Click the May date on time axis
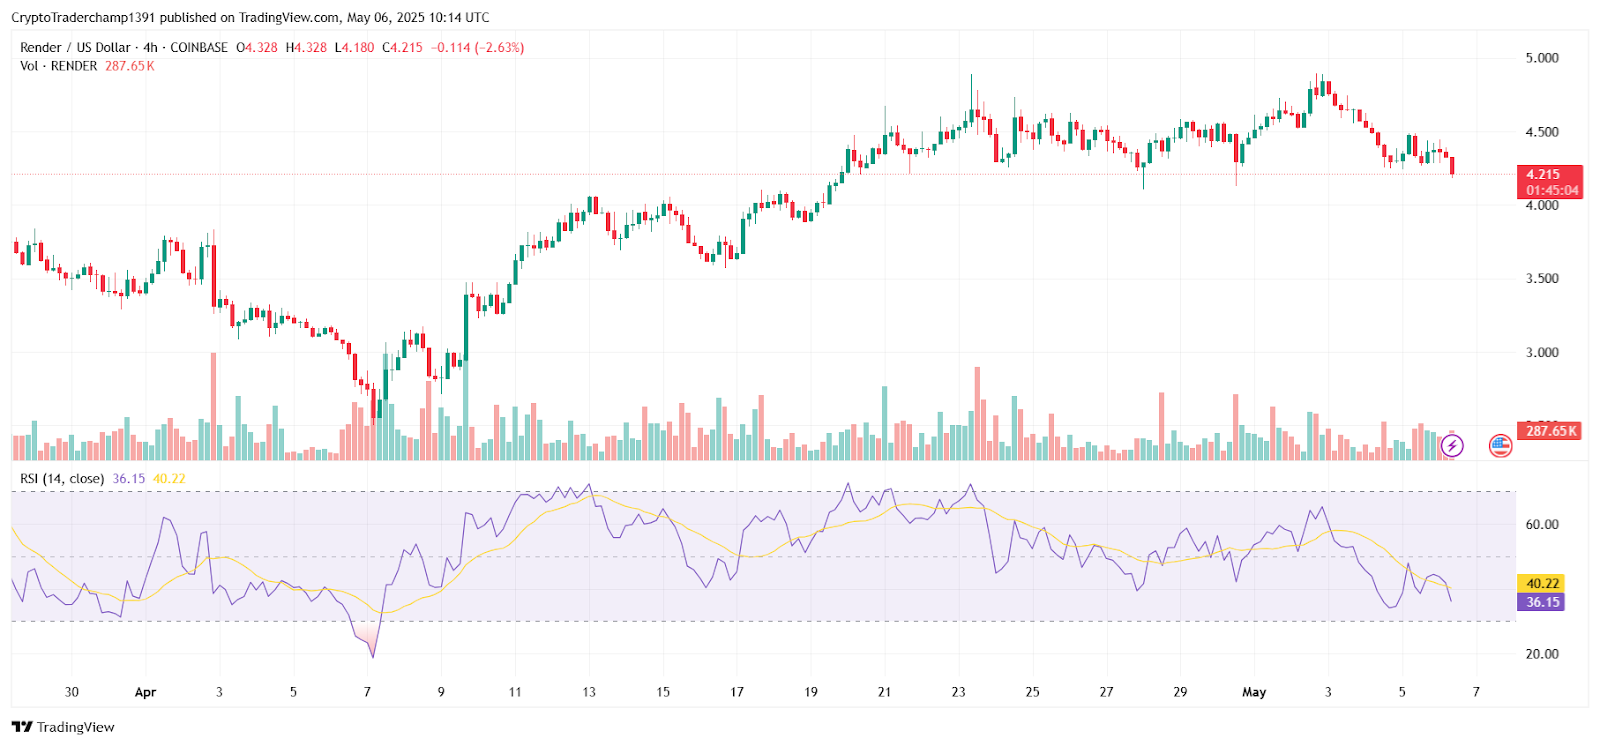The image size is (1600, 746). 1254,692
